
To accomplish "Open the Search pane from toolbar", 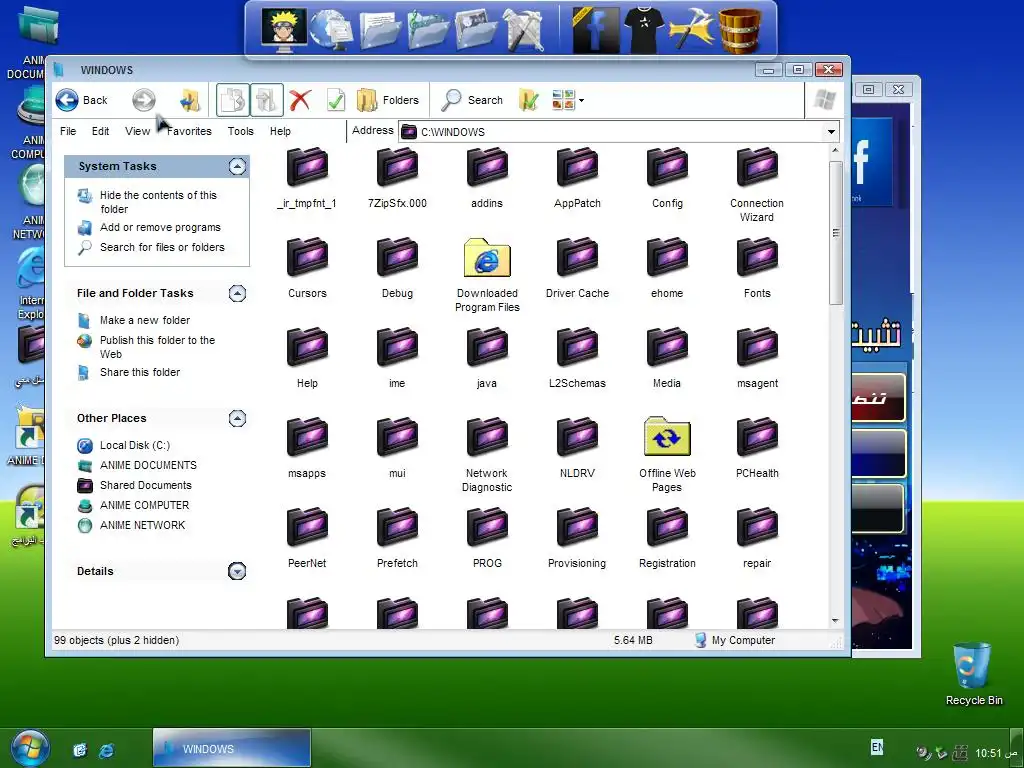I will click(x=472, y=100).
